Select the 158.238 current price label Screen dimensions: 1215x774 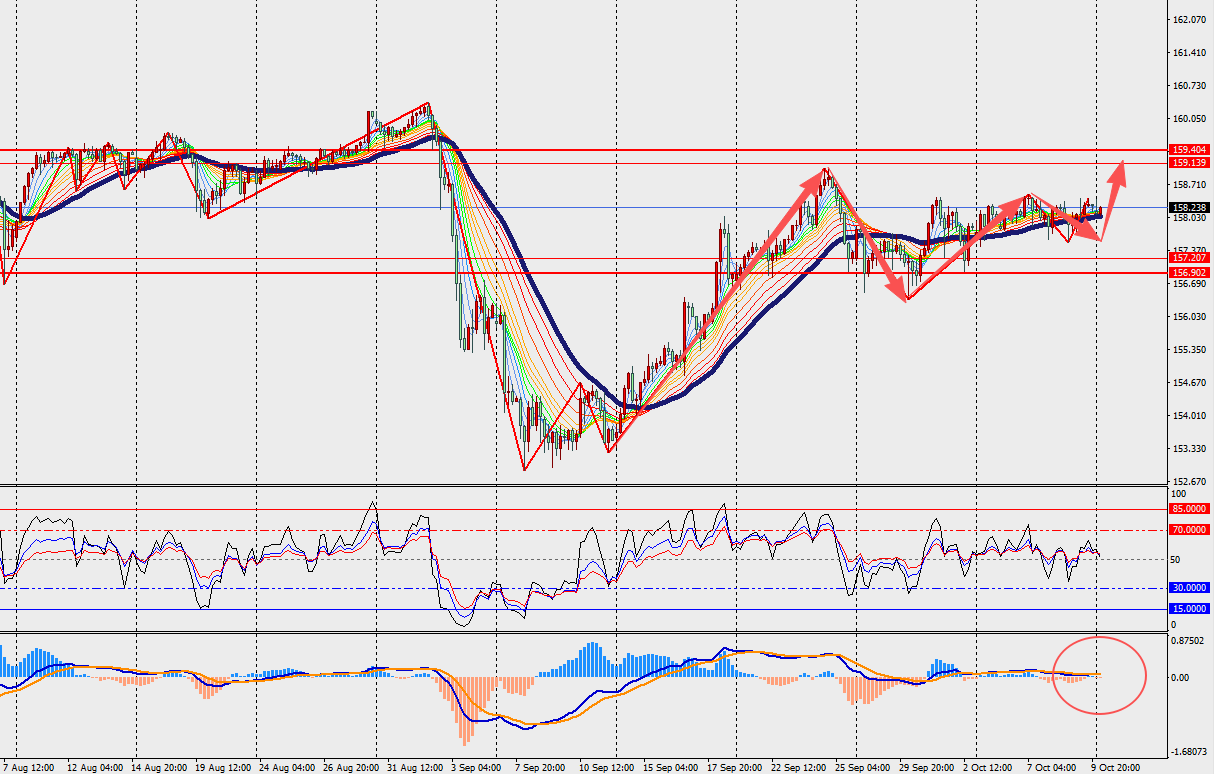[x=1187, y=208]
